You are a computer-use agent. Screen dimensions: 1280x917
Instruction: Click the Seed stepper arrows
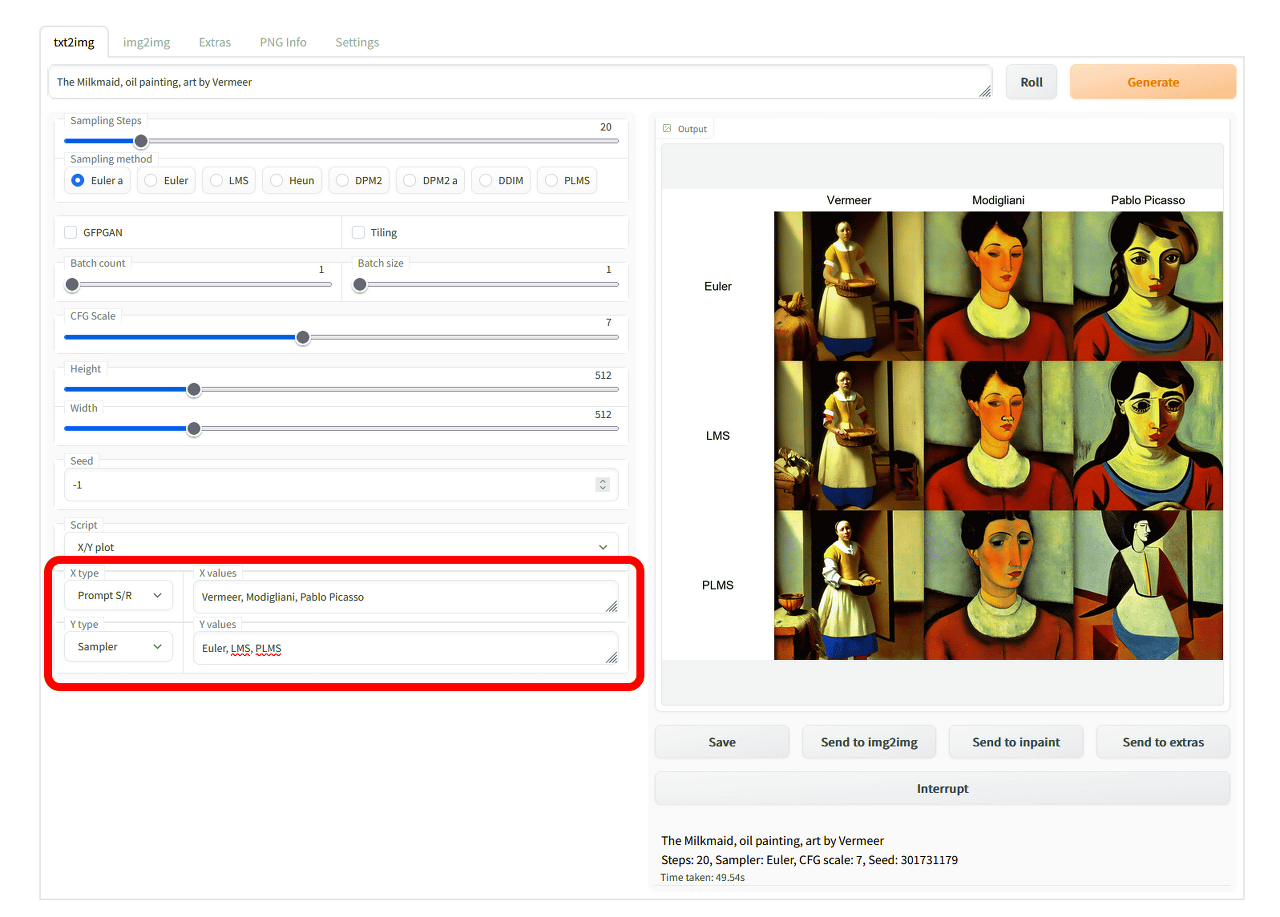pos(602,484)
